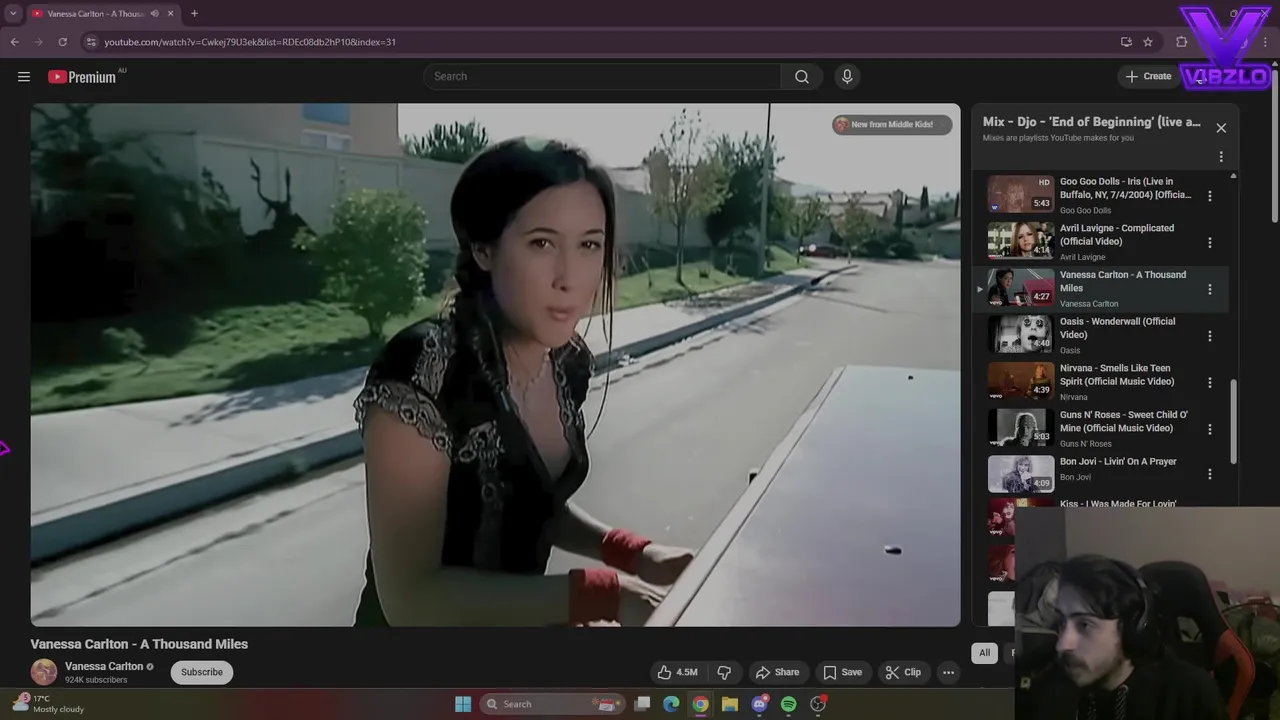Open OBS Studio from the taskbar
1280x720 pixels.
tap(818, 704)
